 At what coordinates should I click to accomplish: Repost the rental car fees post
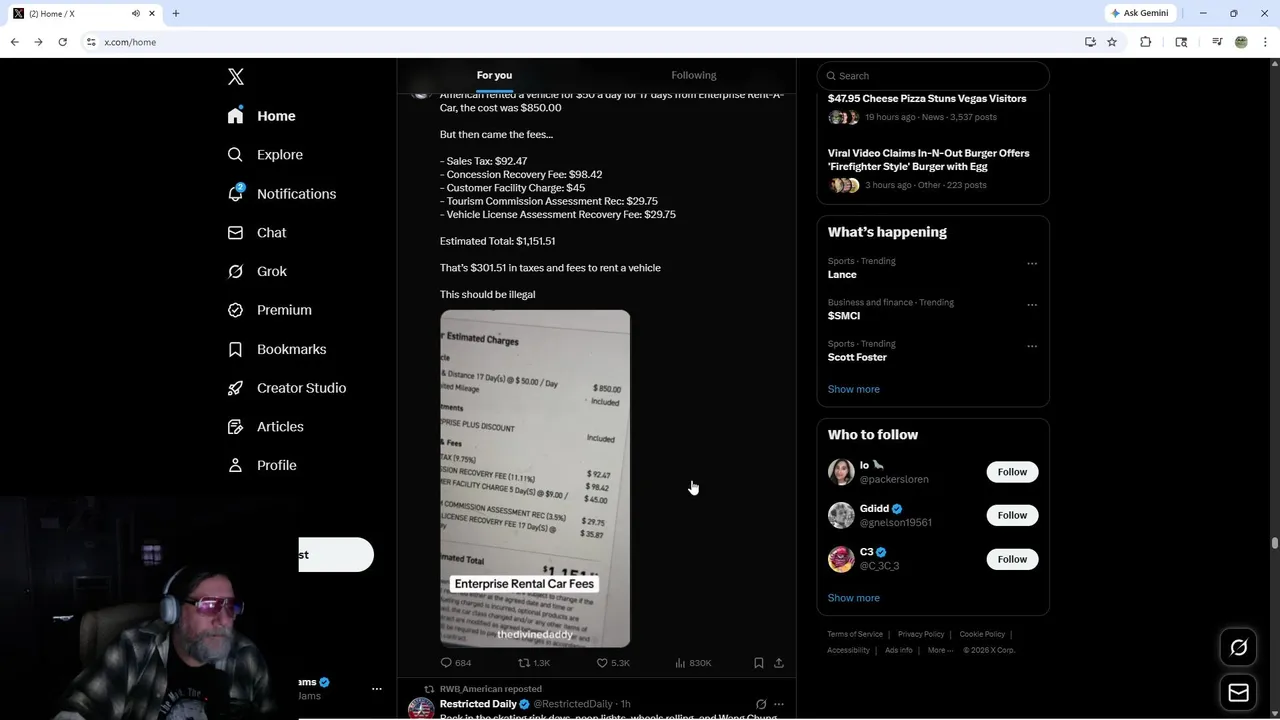[534, 663]
